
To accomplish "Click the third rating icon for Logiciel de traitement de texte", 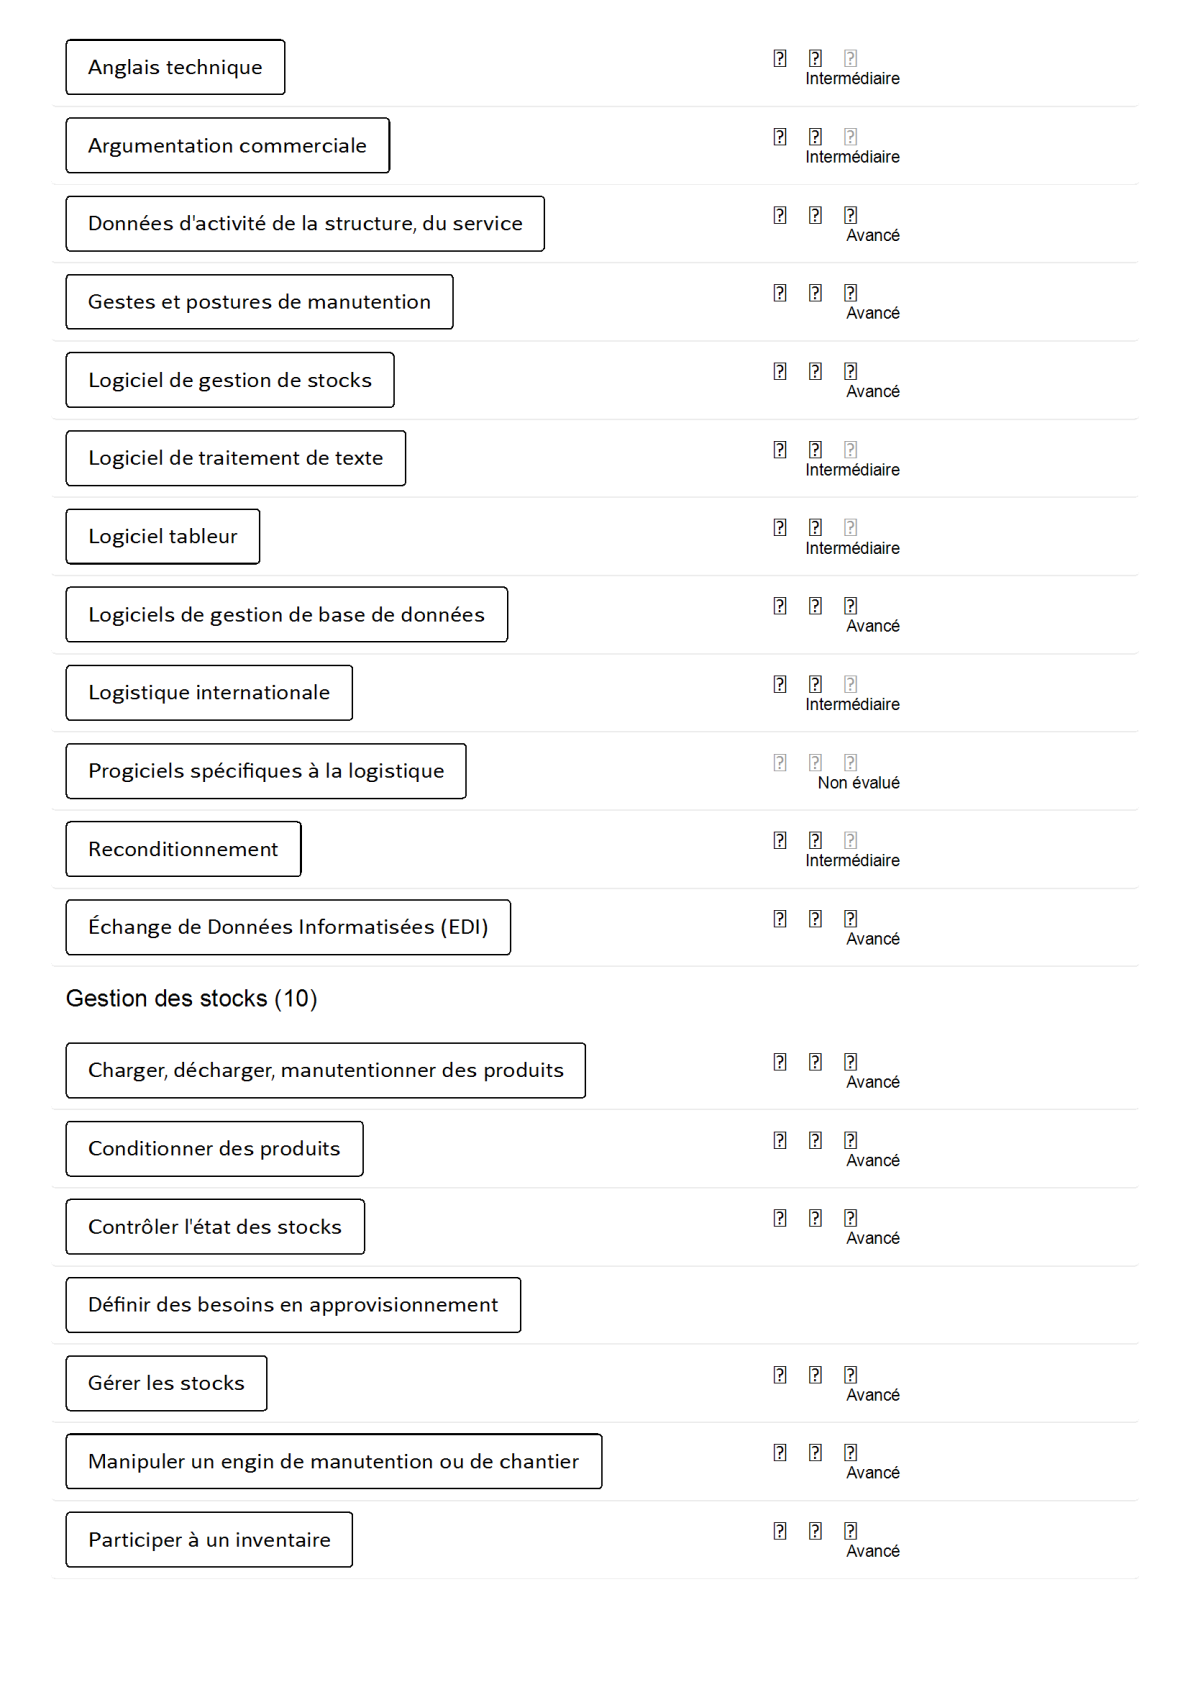I will [x=850, y=449].
